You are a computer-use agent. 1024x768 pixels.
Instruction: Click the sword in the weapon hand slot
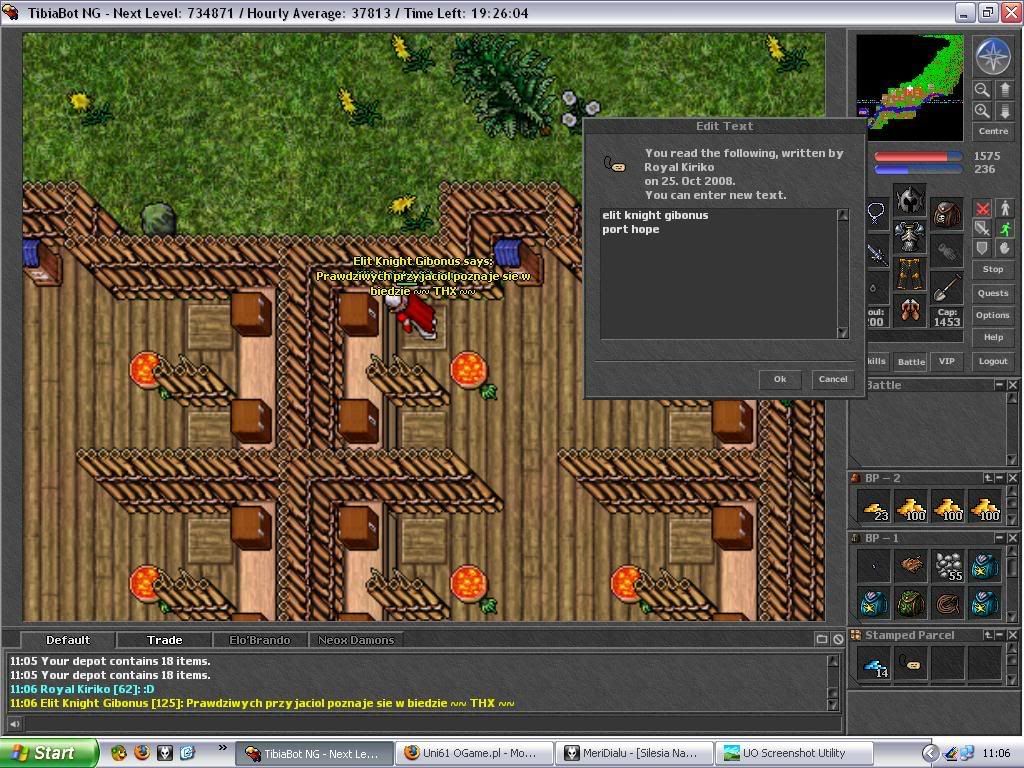pyautogui.click(x=877, y=251)
